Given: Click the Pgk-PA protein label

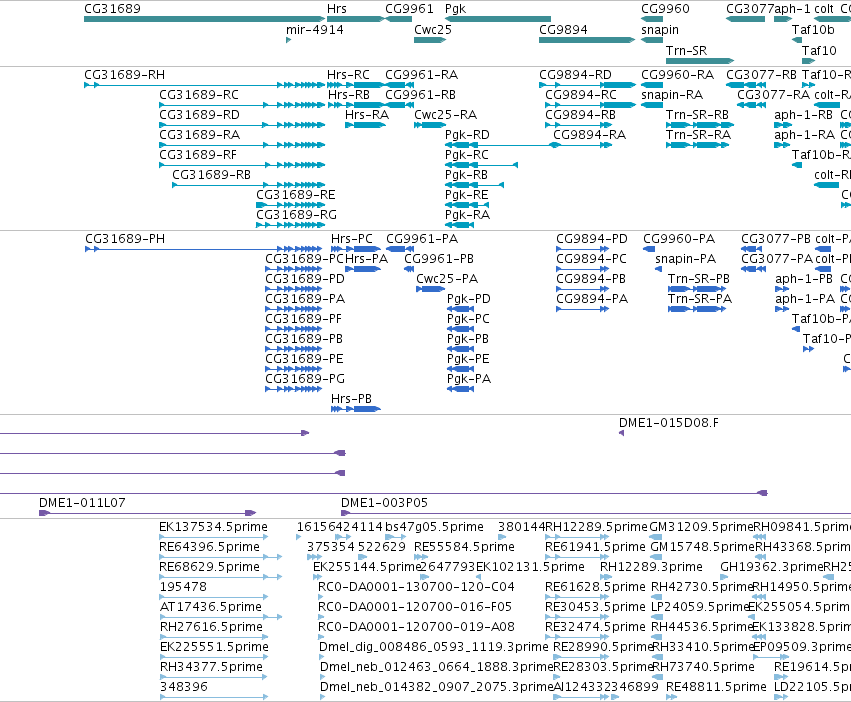Looking at the screenshot, I should (x=469, y=379).
